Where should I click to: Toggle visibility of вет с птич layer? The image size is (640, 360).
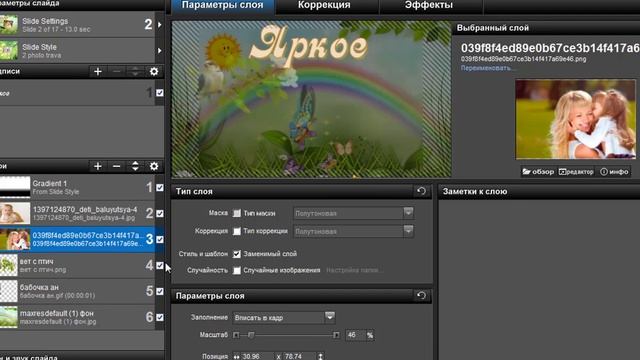[160, 265]
